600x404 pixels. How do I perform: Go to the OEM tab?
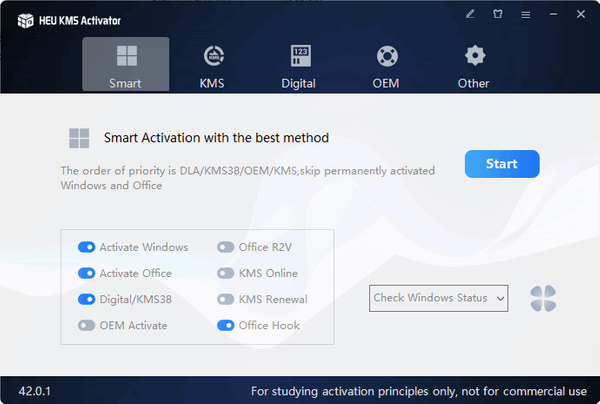pyautogui.click(x=386, y=67)
